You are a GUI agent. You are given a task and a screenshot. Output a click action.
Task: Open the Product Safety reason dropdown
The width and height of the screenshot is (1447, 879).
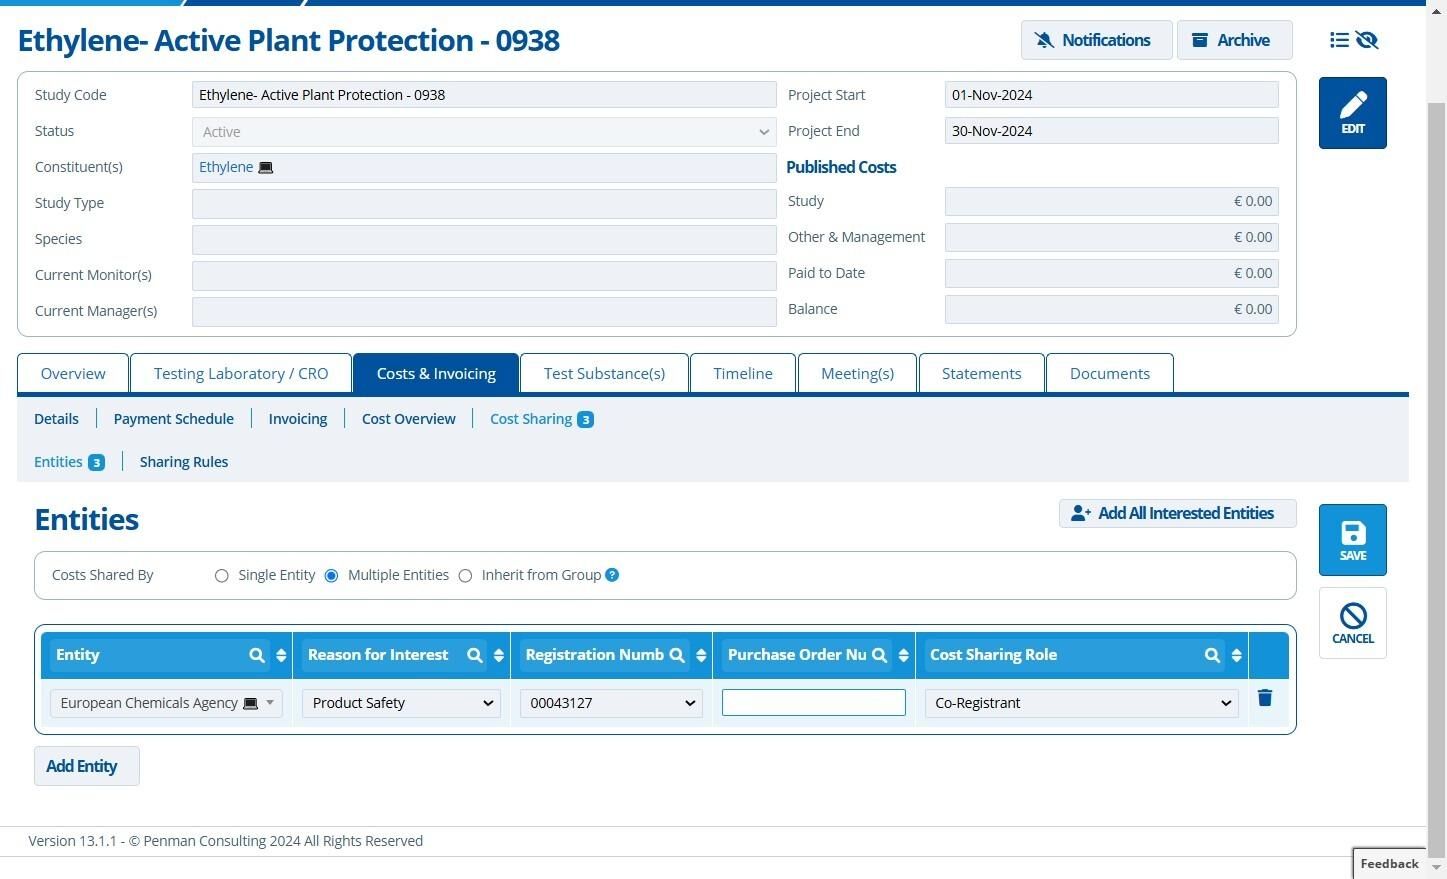(x=401, y=703)
